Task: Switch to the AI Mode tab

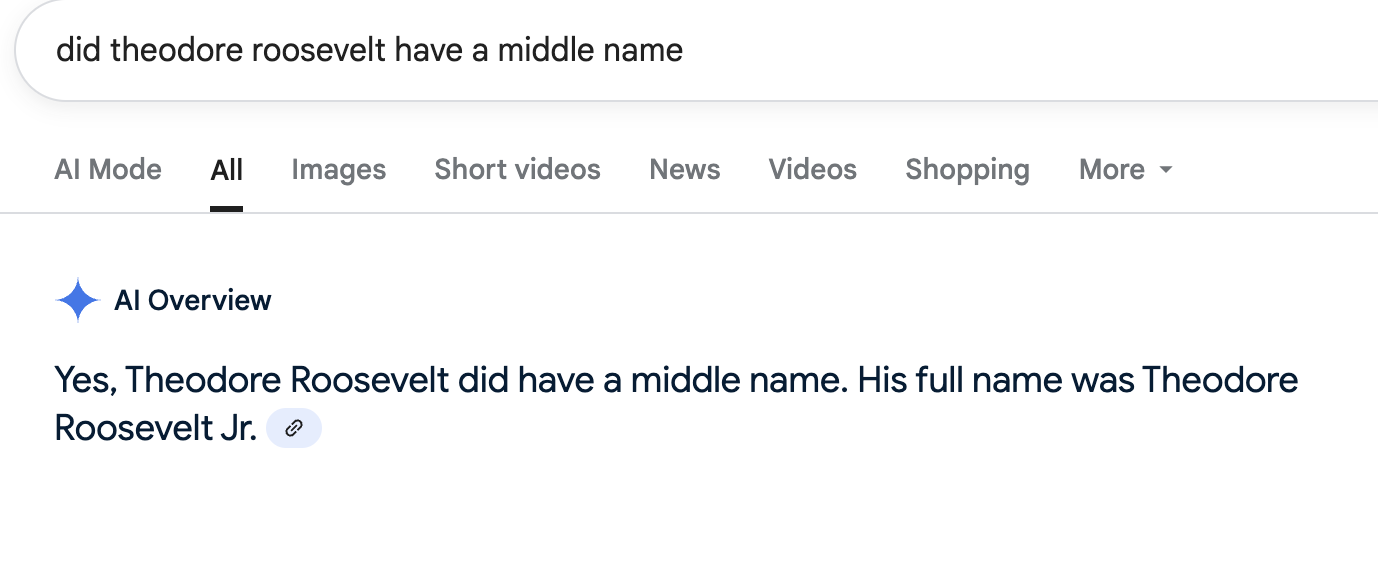Action: coord(108,170)
